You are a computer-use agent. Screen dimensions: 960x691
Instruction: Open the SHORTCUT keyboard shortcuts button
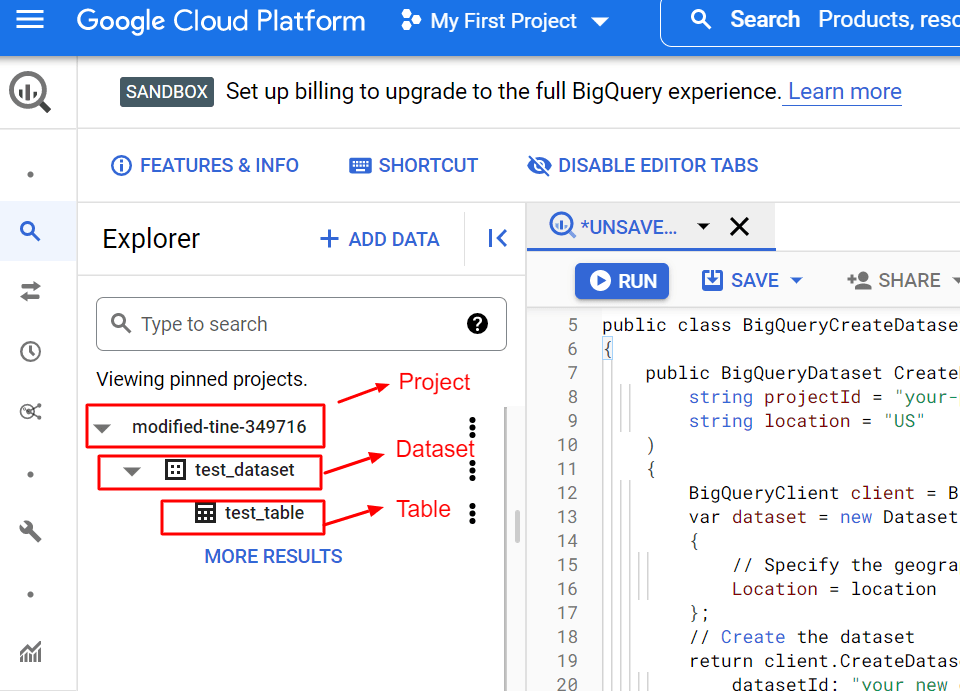[x=413, y=165]
